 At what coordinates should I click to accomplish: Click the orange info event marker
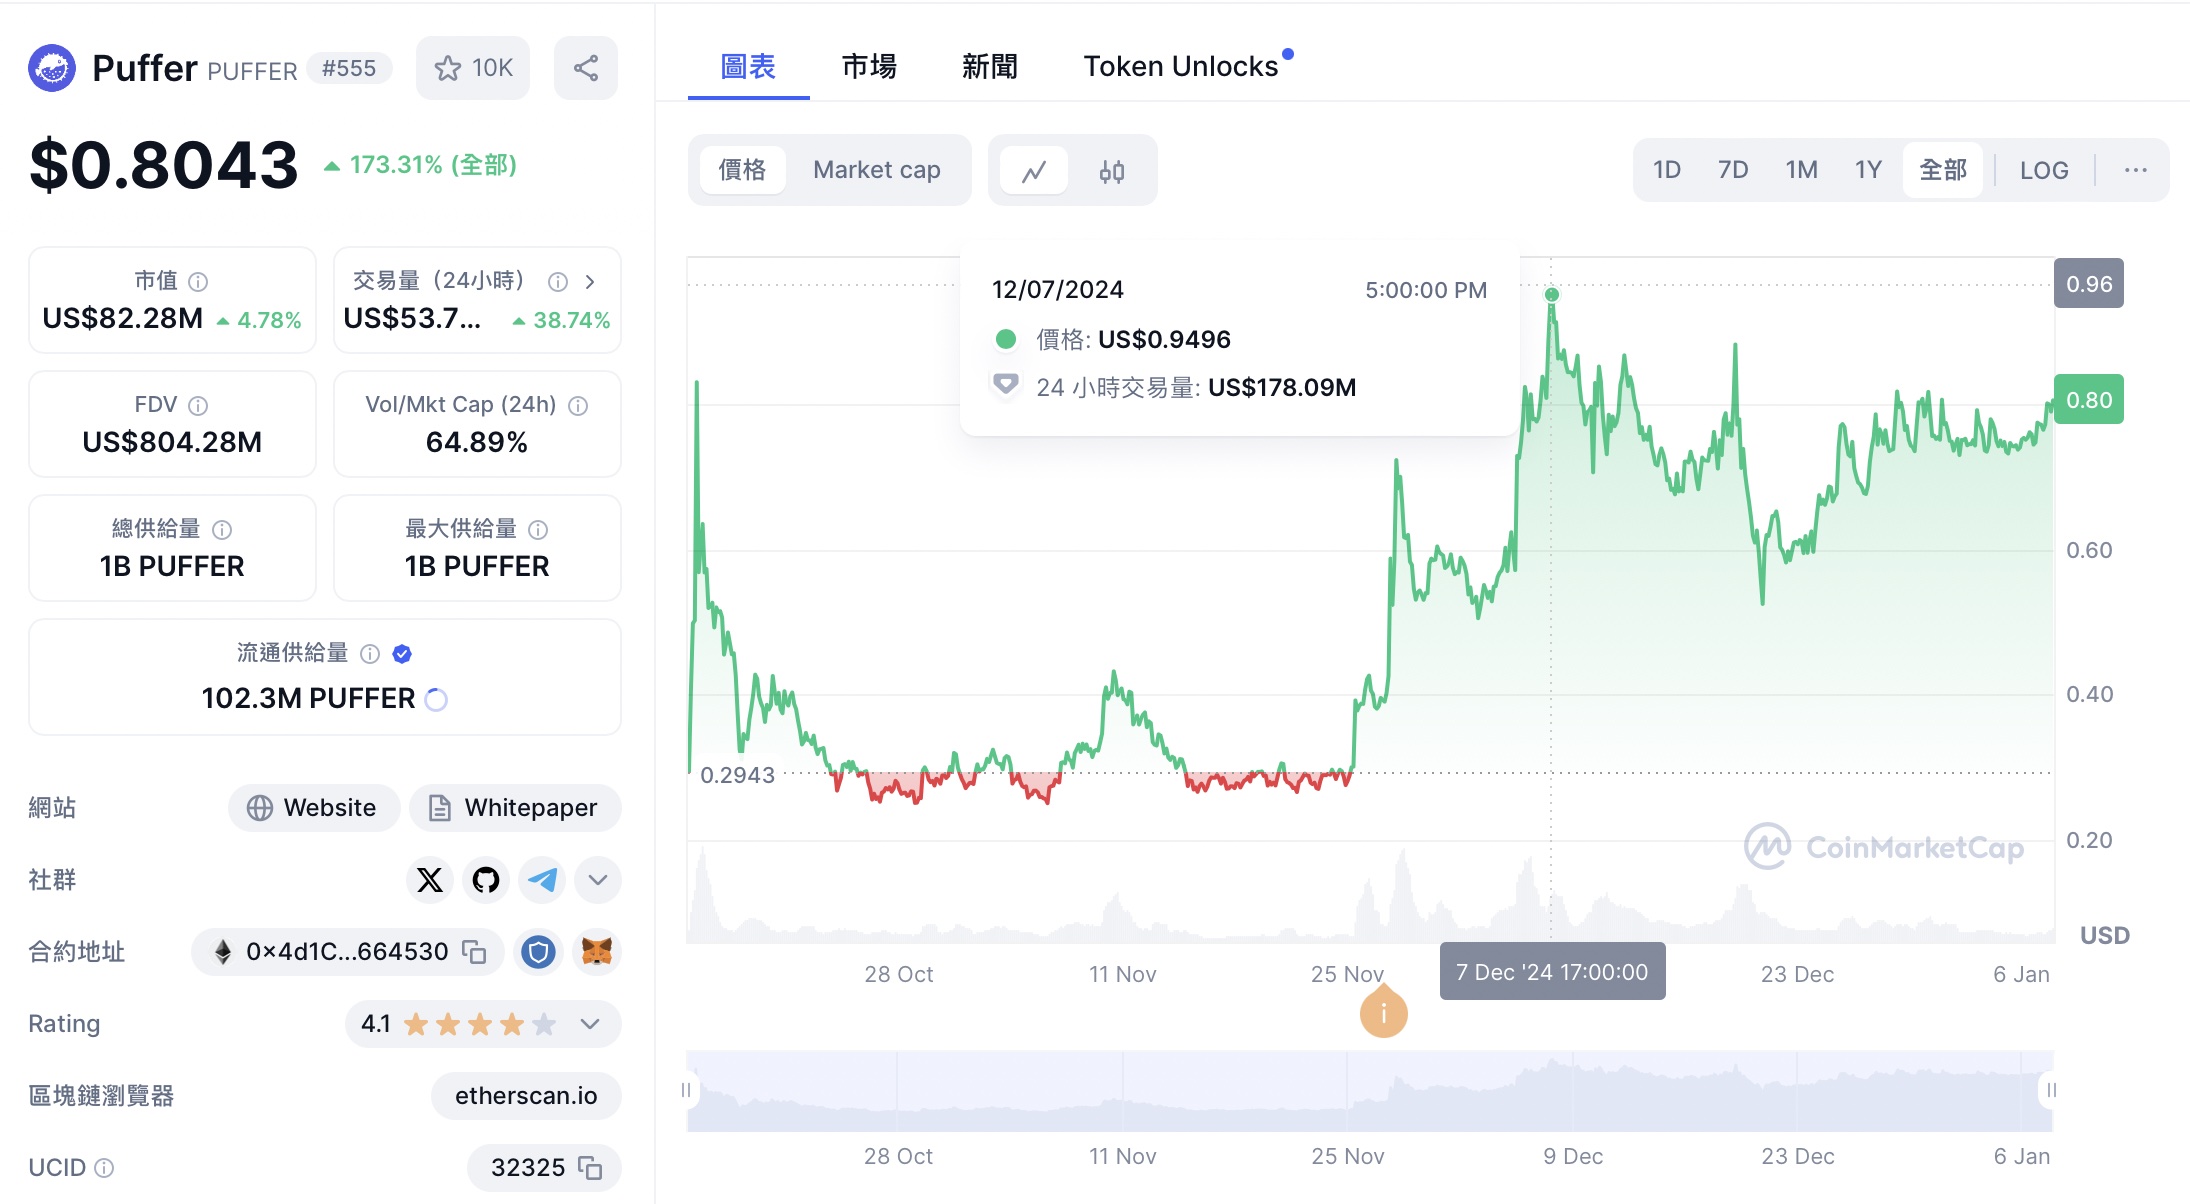pos(1384,1014)
